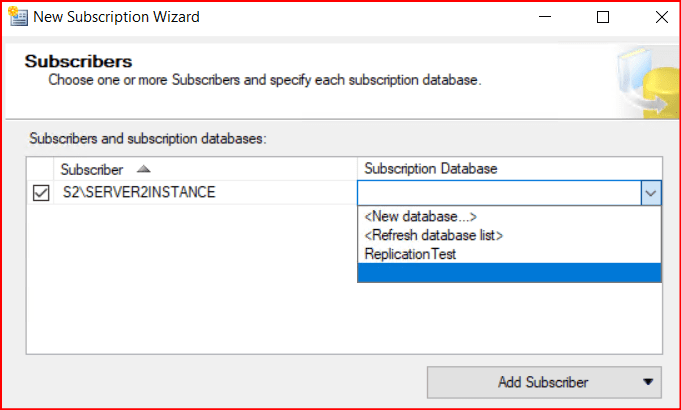The image size is (681, 410).
Task: Click the New Subscription Wizard title icon
Action: (x=17, y=17)
